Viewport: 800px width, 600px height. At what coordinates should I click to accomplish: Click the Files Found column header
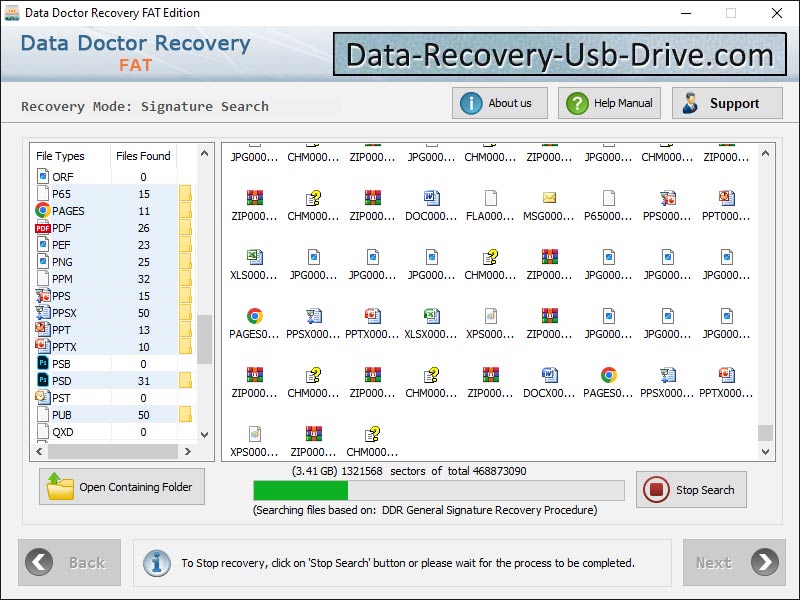tap(146, 156)
